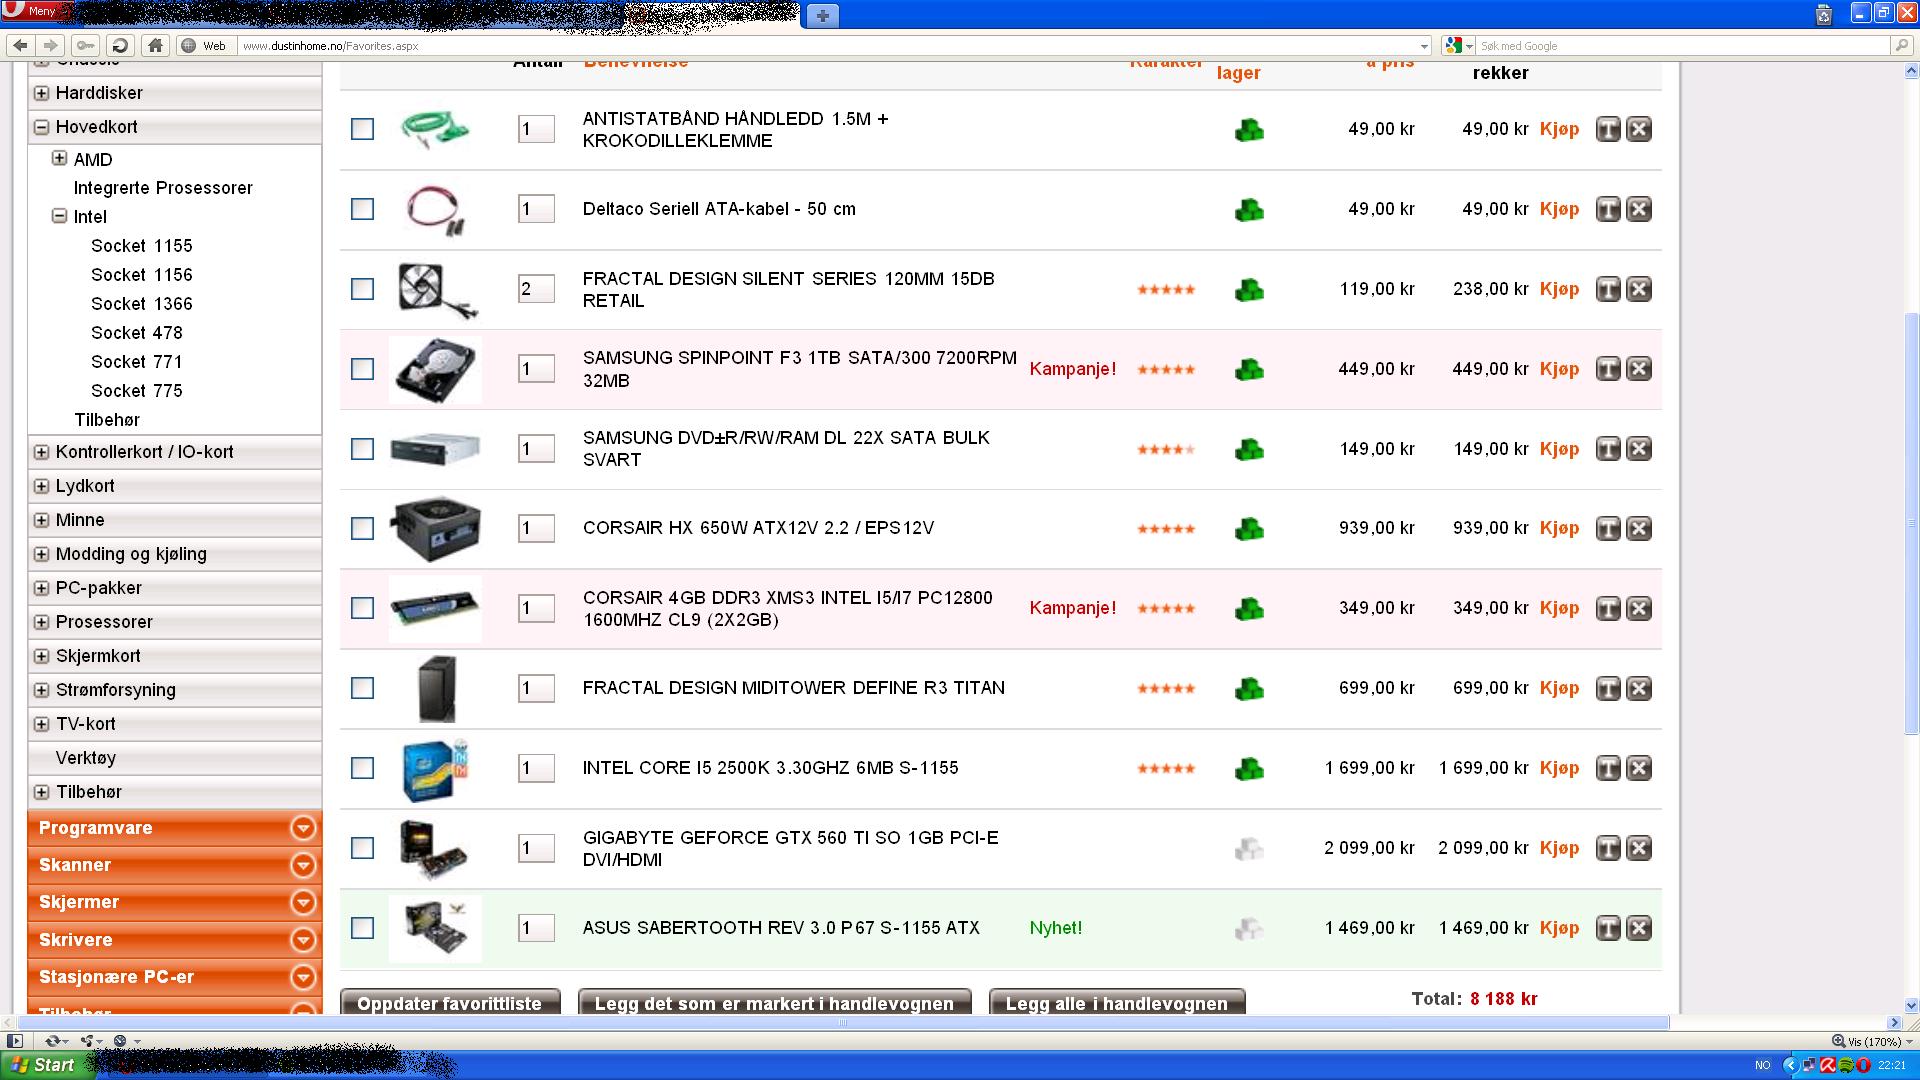Expand Kontrollerkort / IO-kort category

(41, 452)
